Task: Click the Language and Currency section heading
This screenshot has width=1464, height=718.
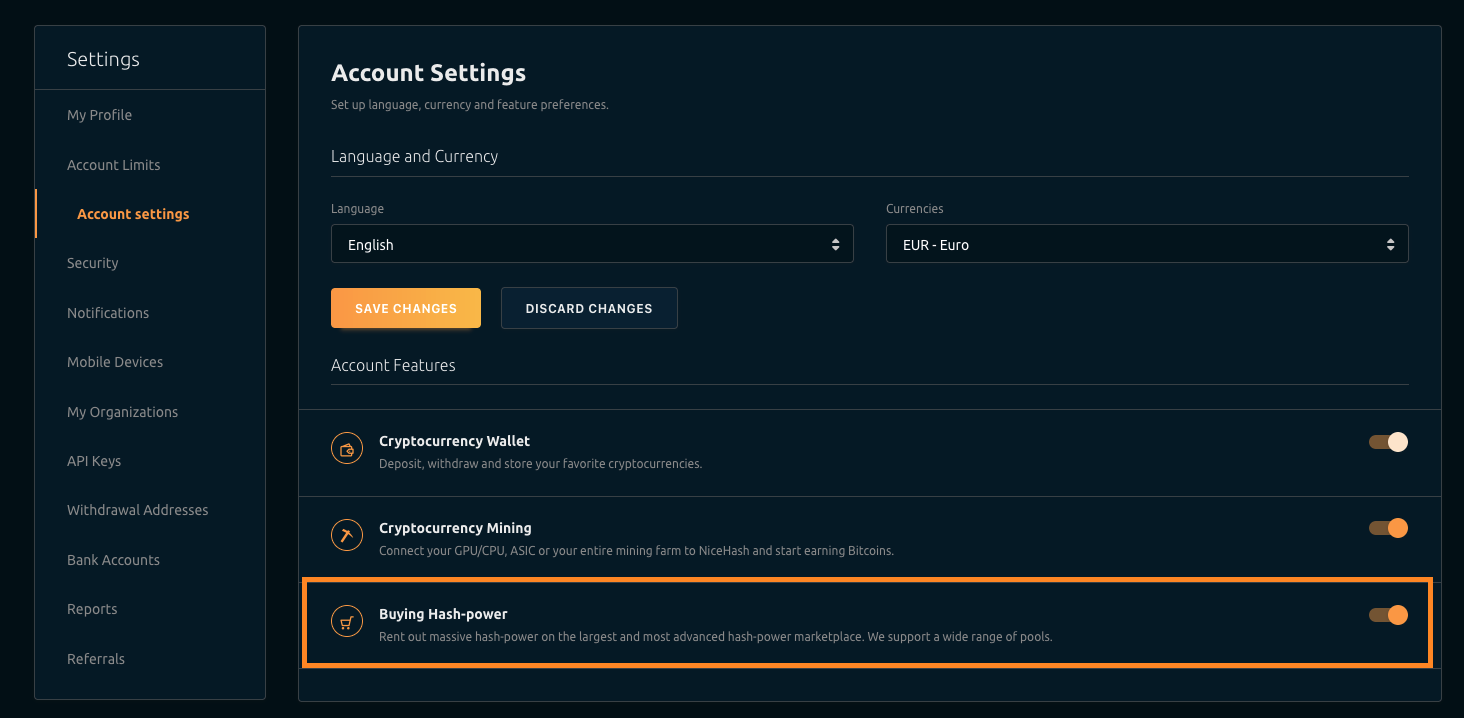Action: coord(414,157)
